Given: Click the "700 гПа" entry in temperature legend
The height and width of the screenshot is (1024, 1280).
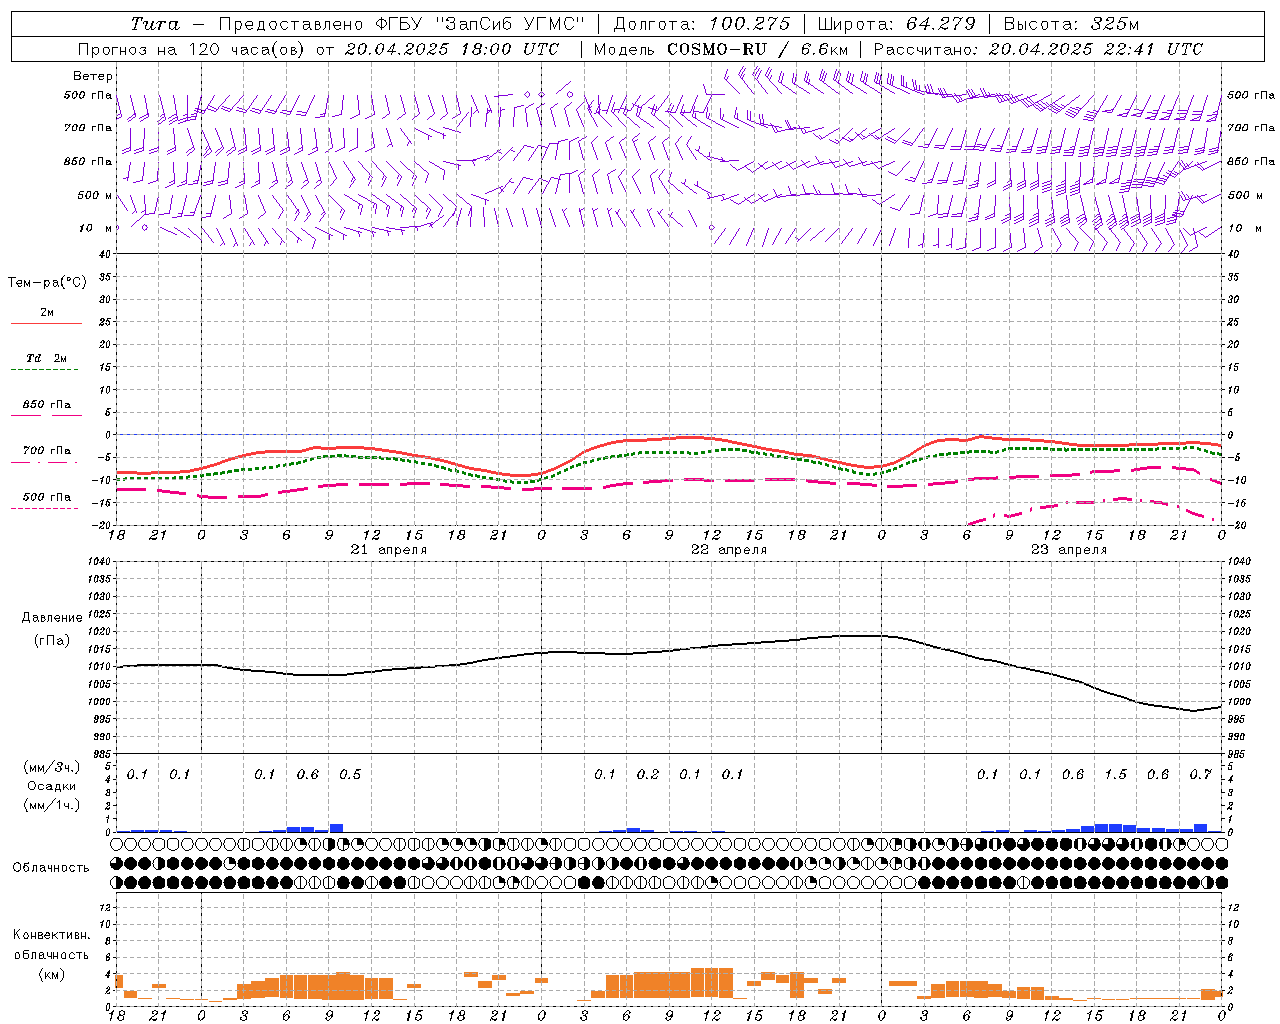Looking at the screenshot, I should 47,451.
